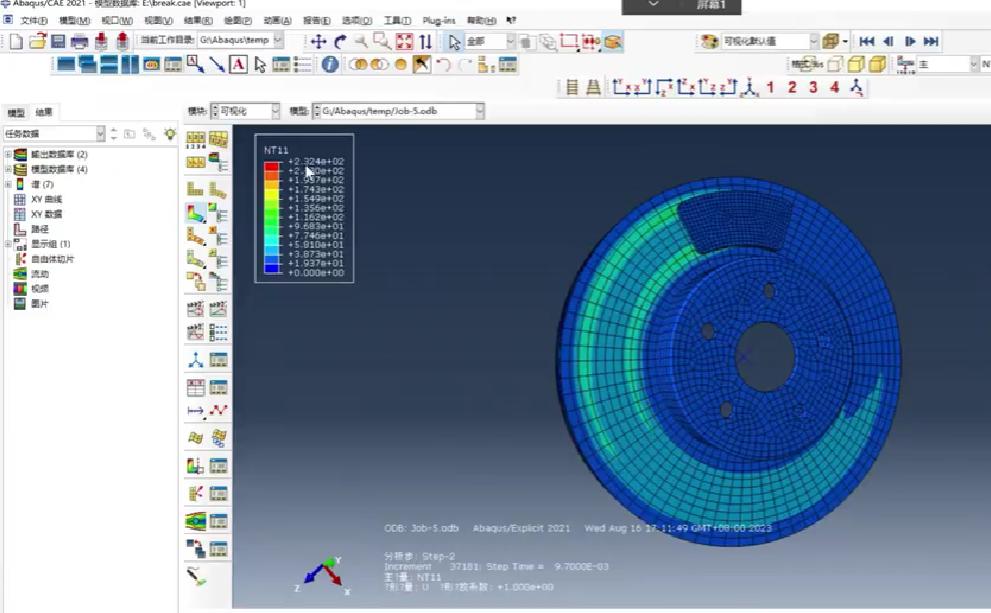Turn off perspective using parallel projection icon
The height and width of the screenshot is (613, 991).
[572, 87]
